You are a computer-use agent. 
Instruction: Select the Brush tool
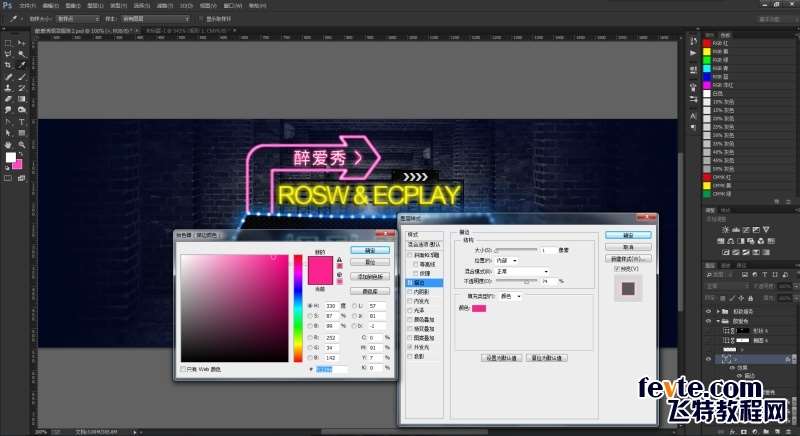(x=21, y=77)
